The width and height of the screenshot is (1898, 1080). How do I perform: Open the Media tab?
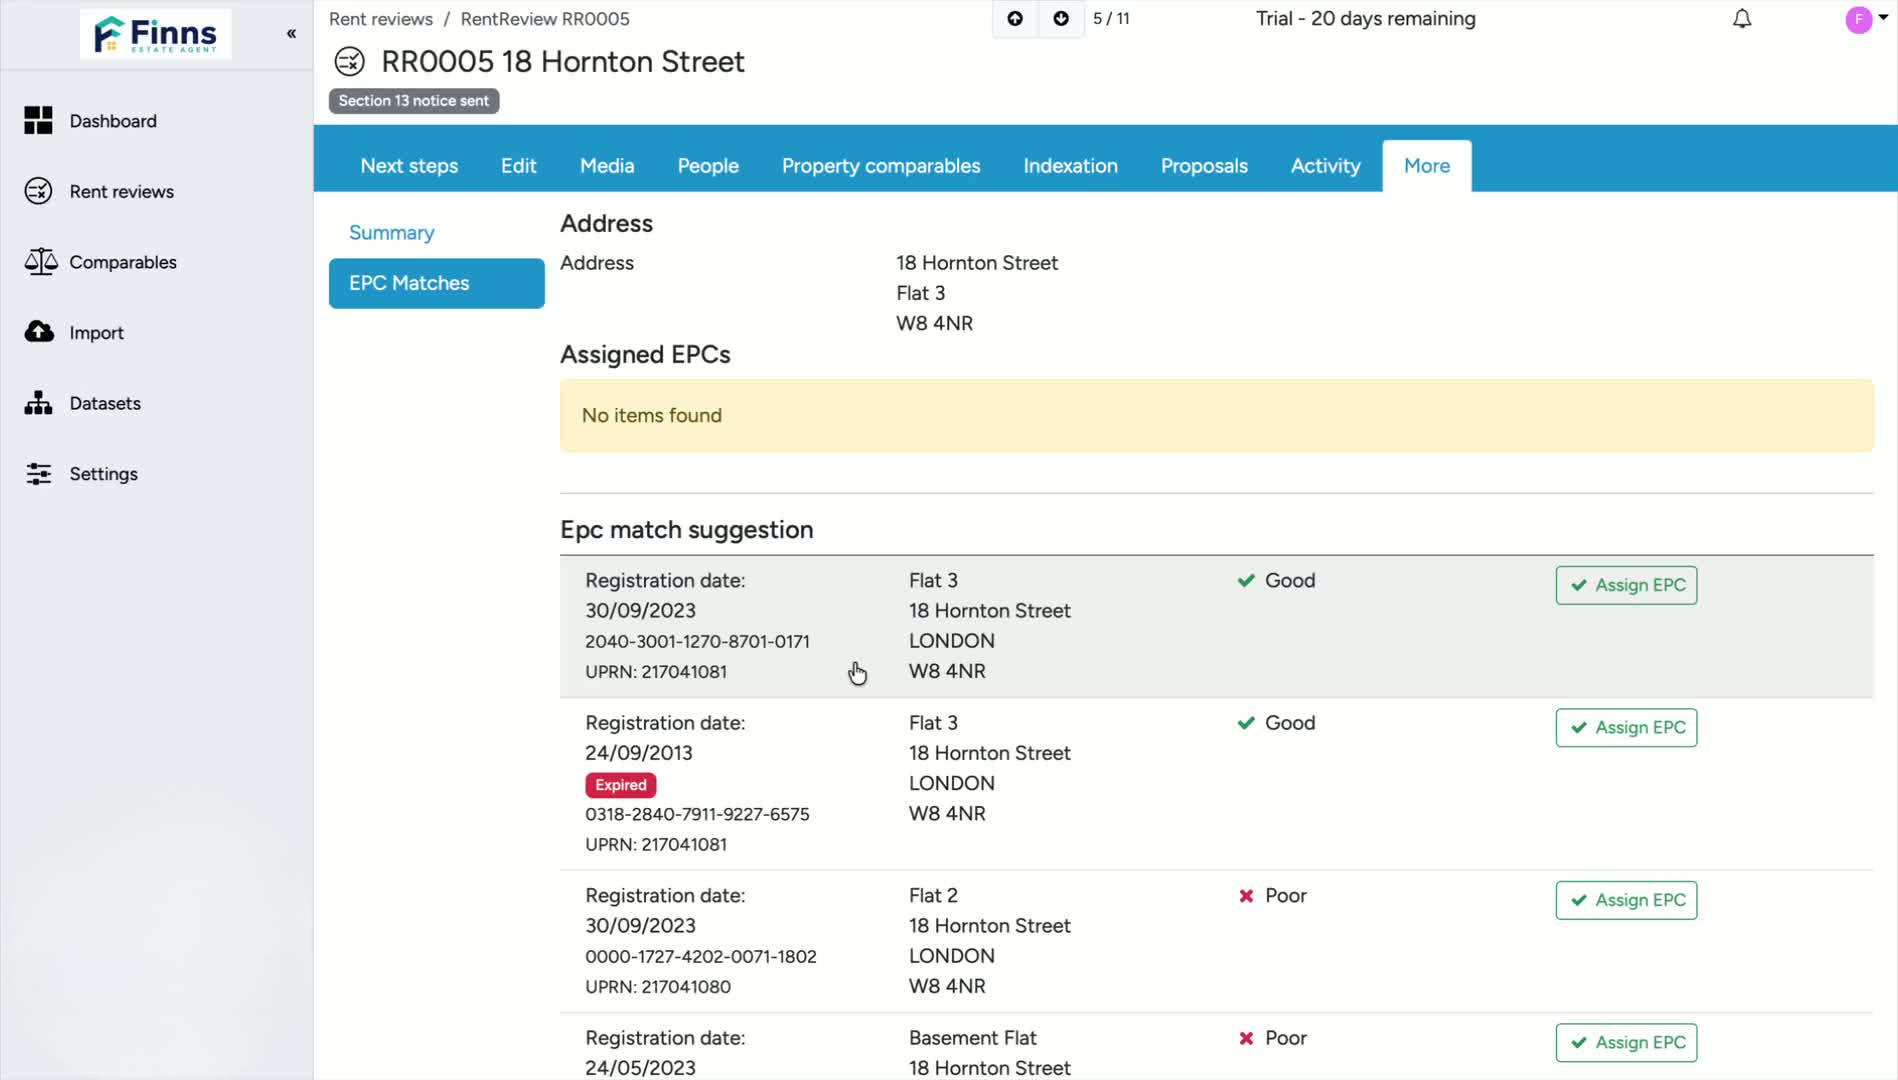(x=607, y=166)
